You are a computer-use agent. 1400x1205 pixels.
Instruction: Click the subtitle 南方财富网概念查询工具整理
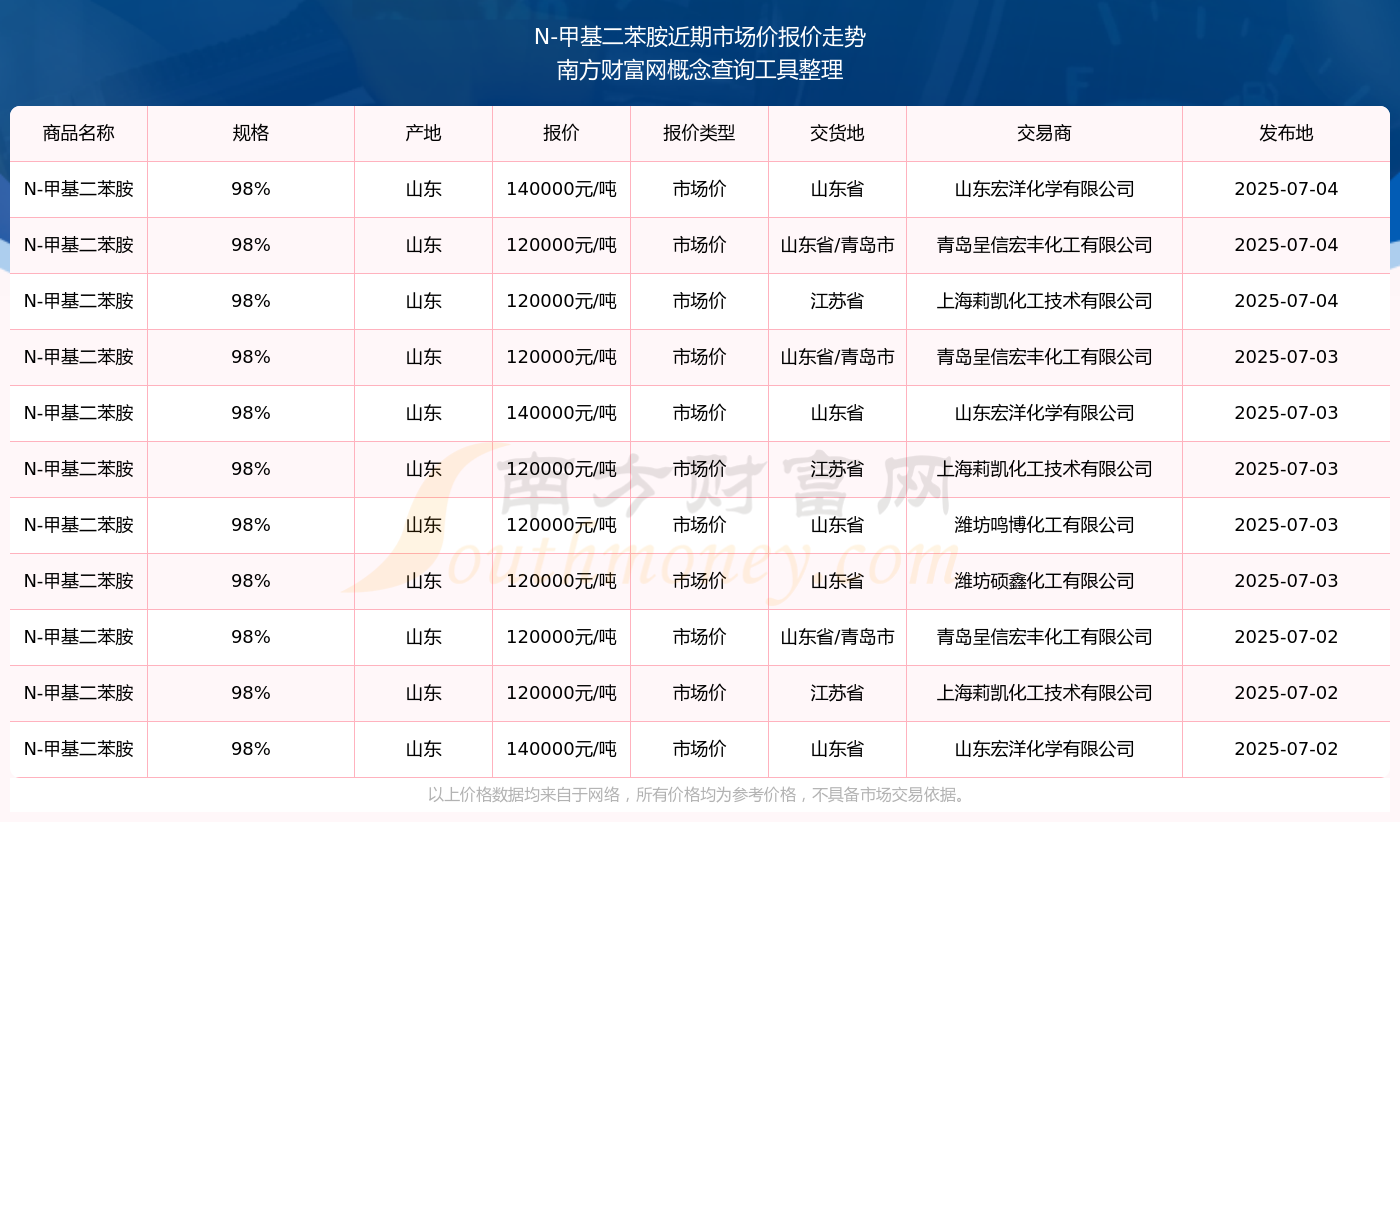click(700, 70)
